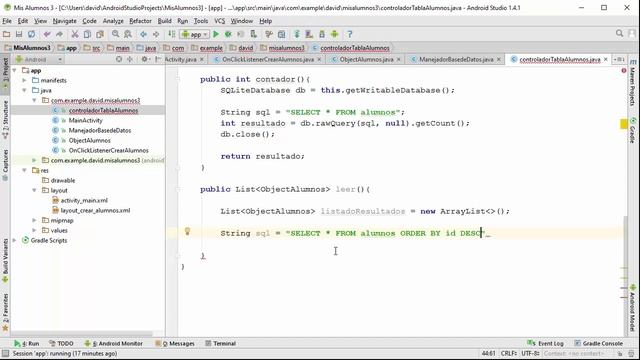Collapse the java folder node
Screen dimensions: 640x360
pyautogui.click(x=24, y=91)
